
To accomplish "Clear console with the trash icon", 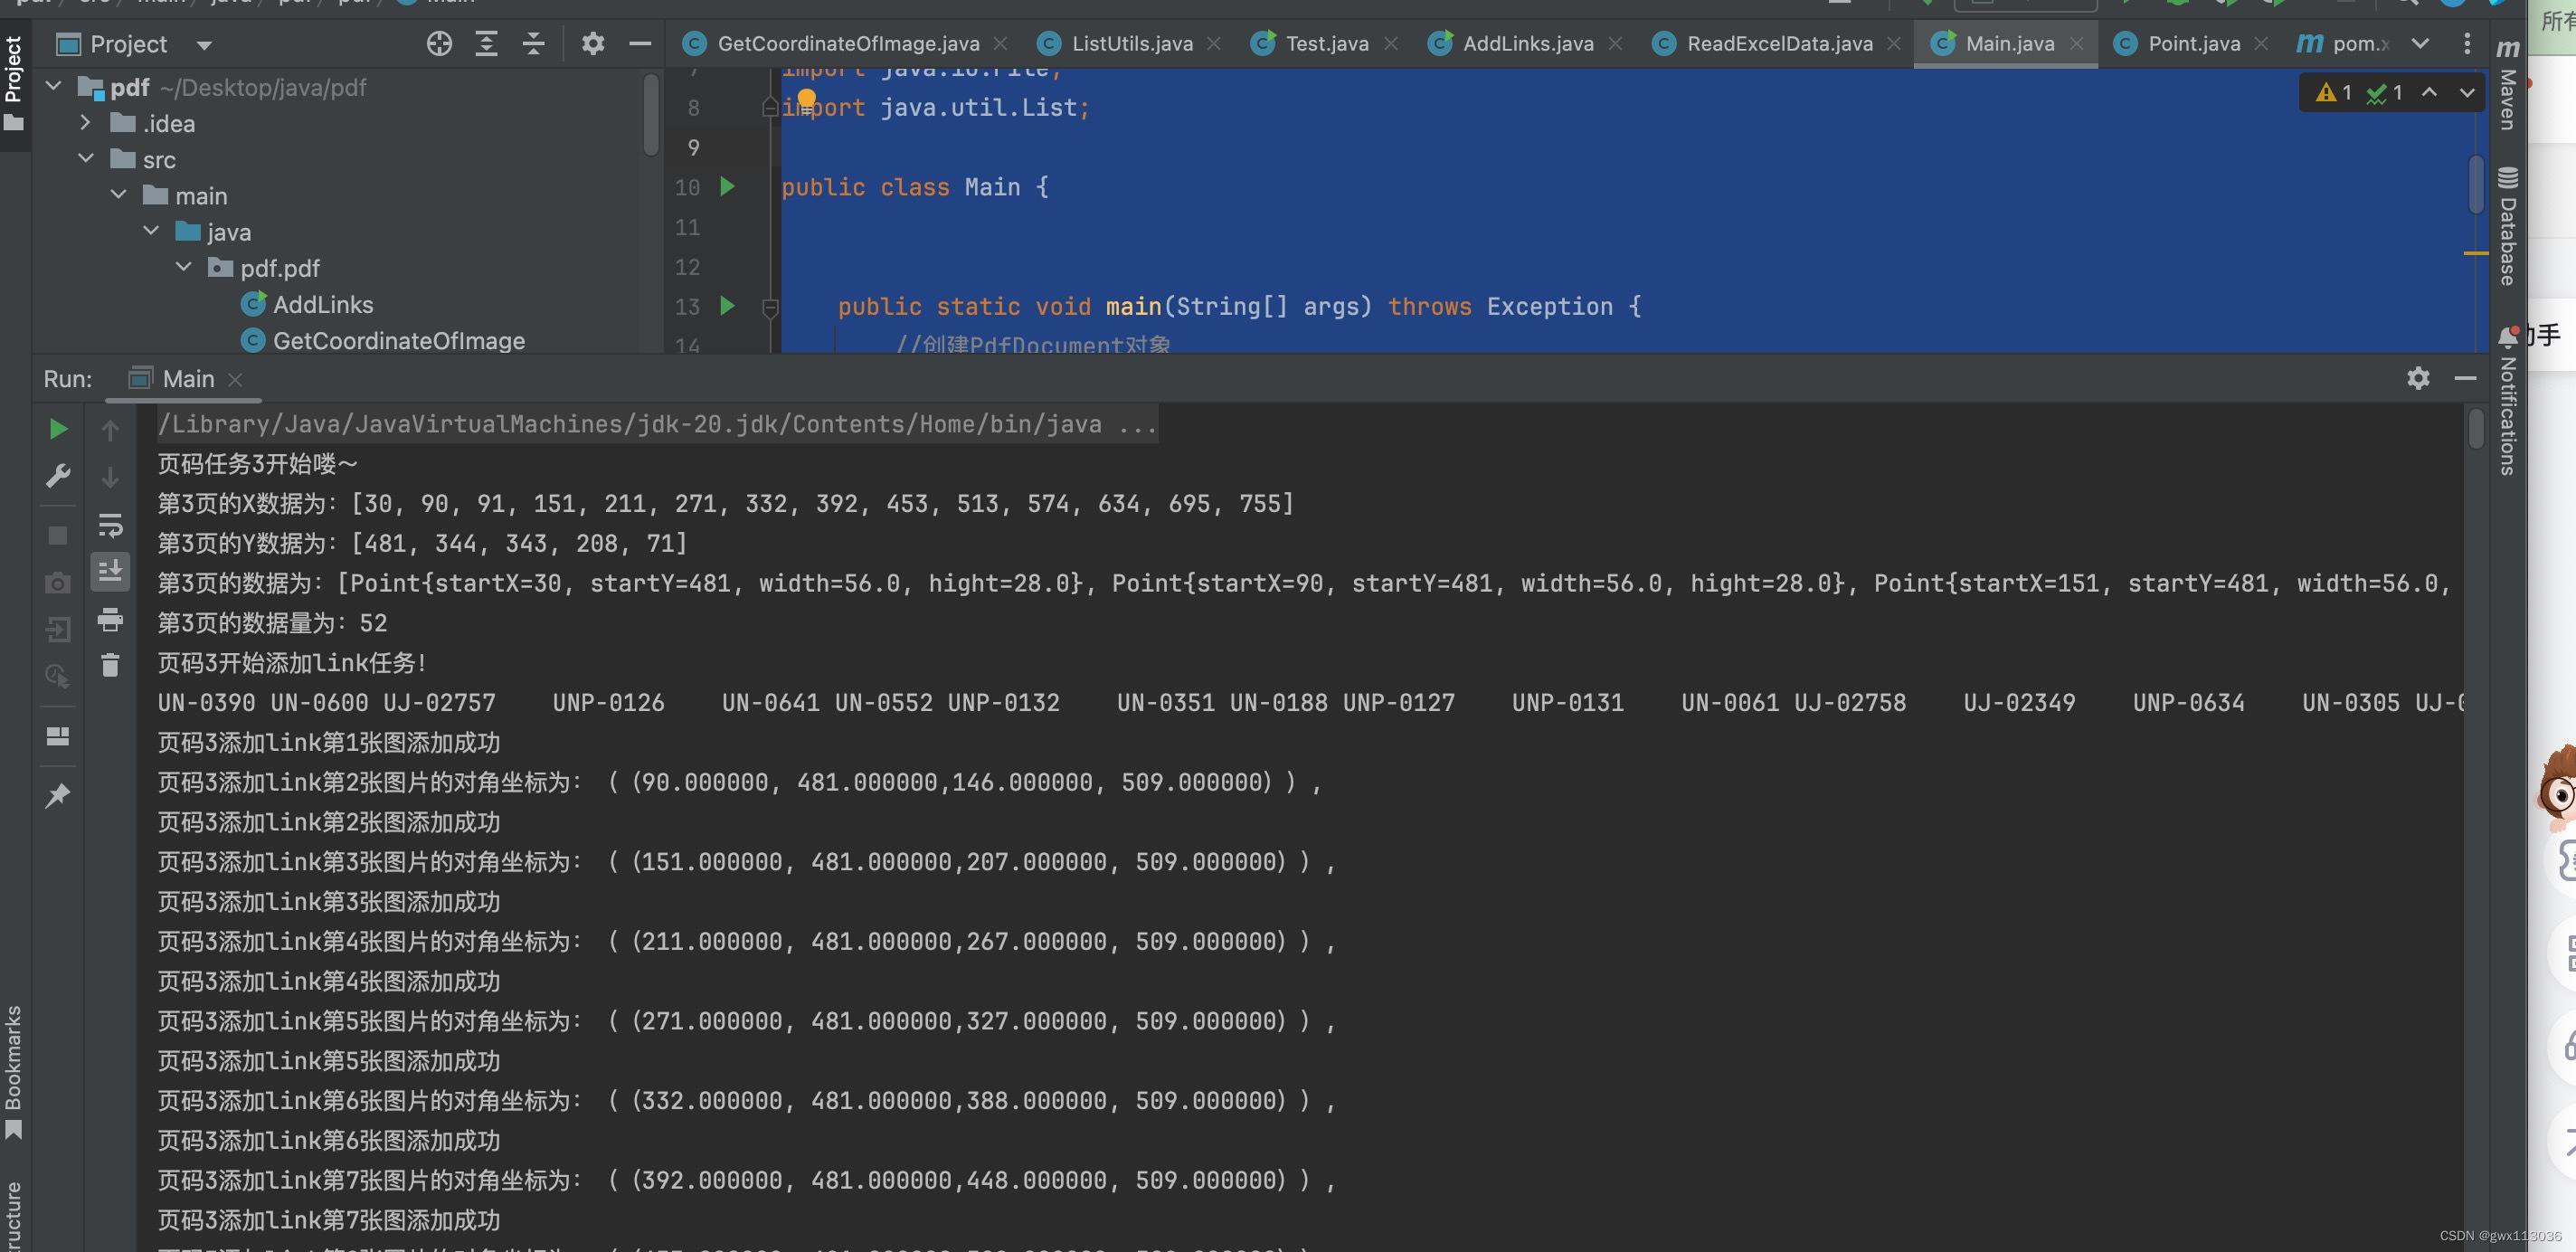I will click(110, 665).
